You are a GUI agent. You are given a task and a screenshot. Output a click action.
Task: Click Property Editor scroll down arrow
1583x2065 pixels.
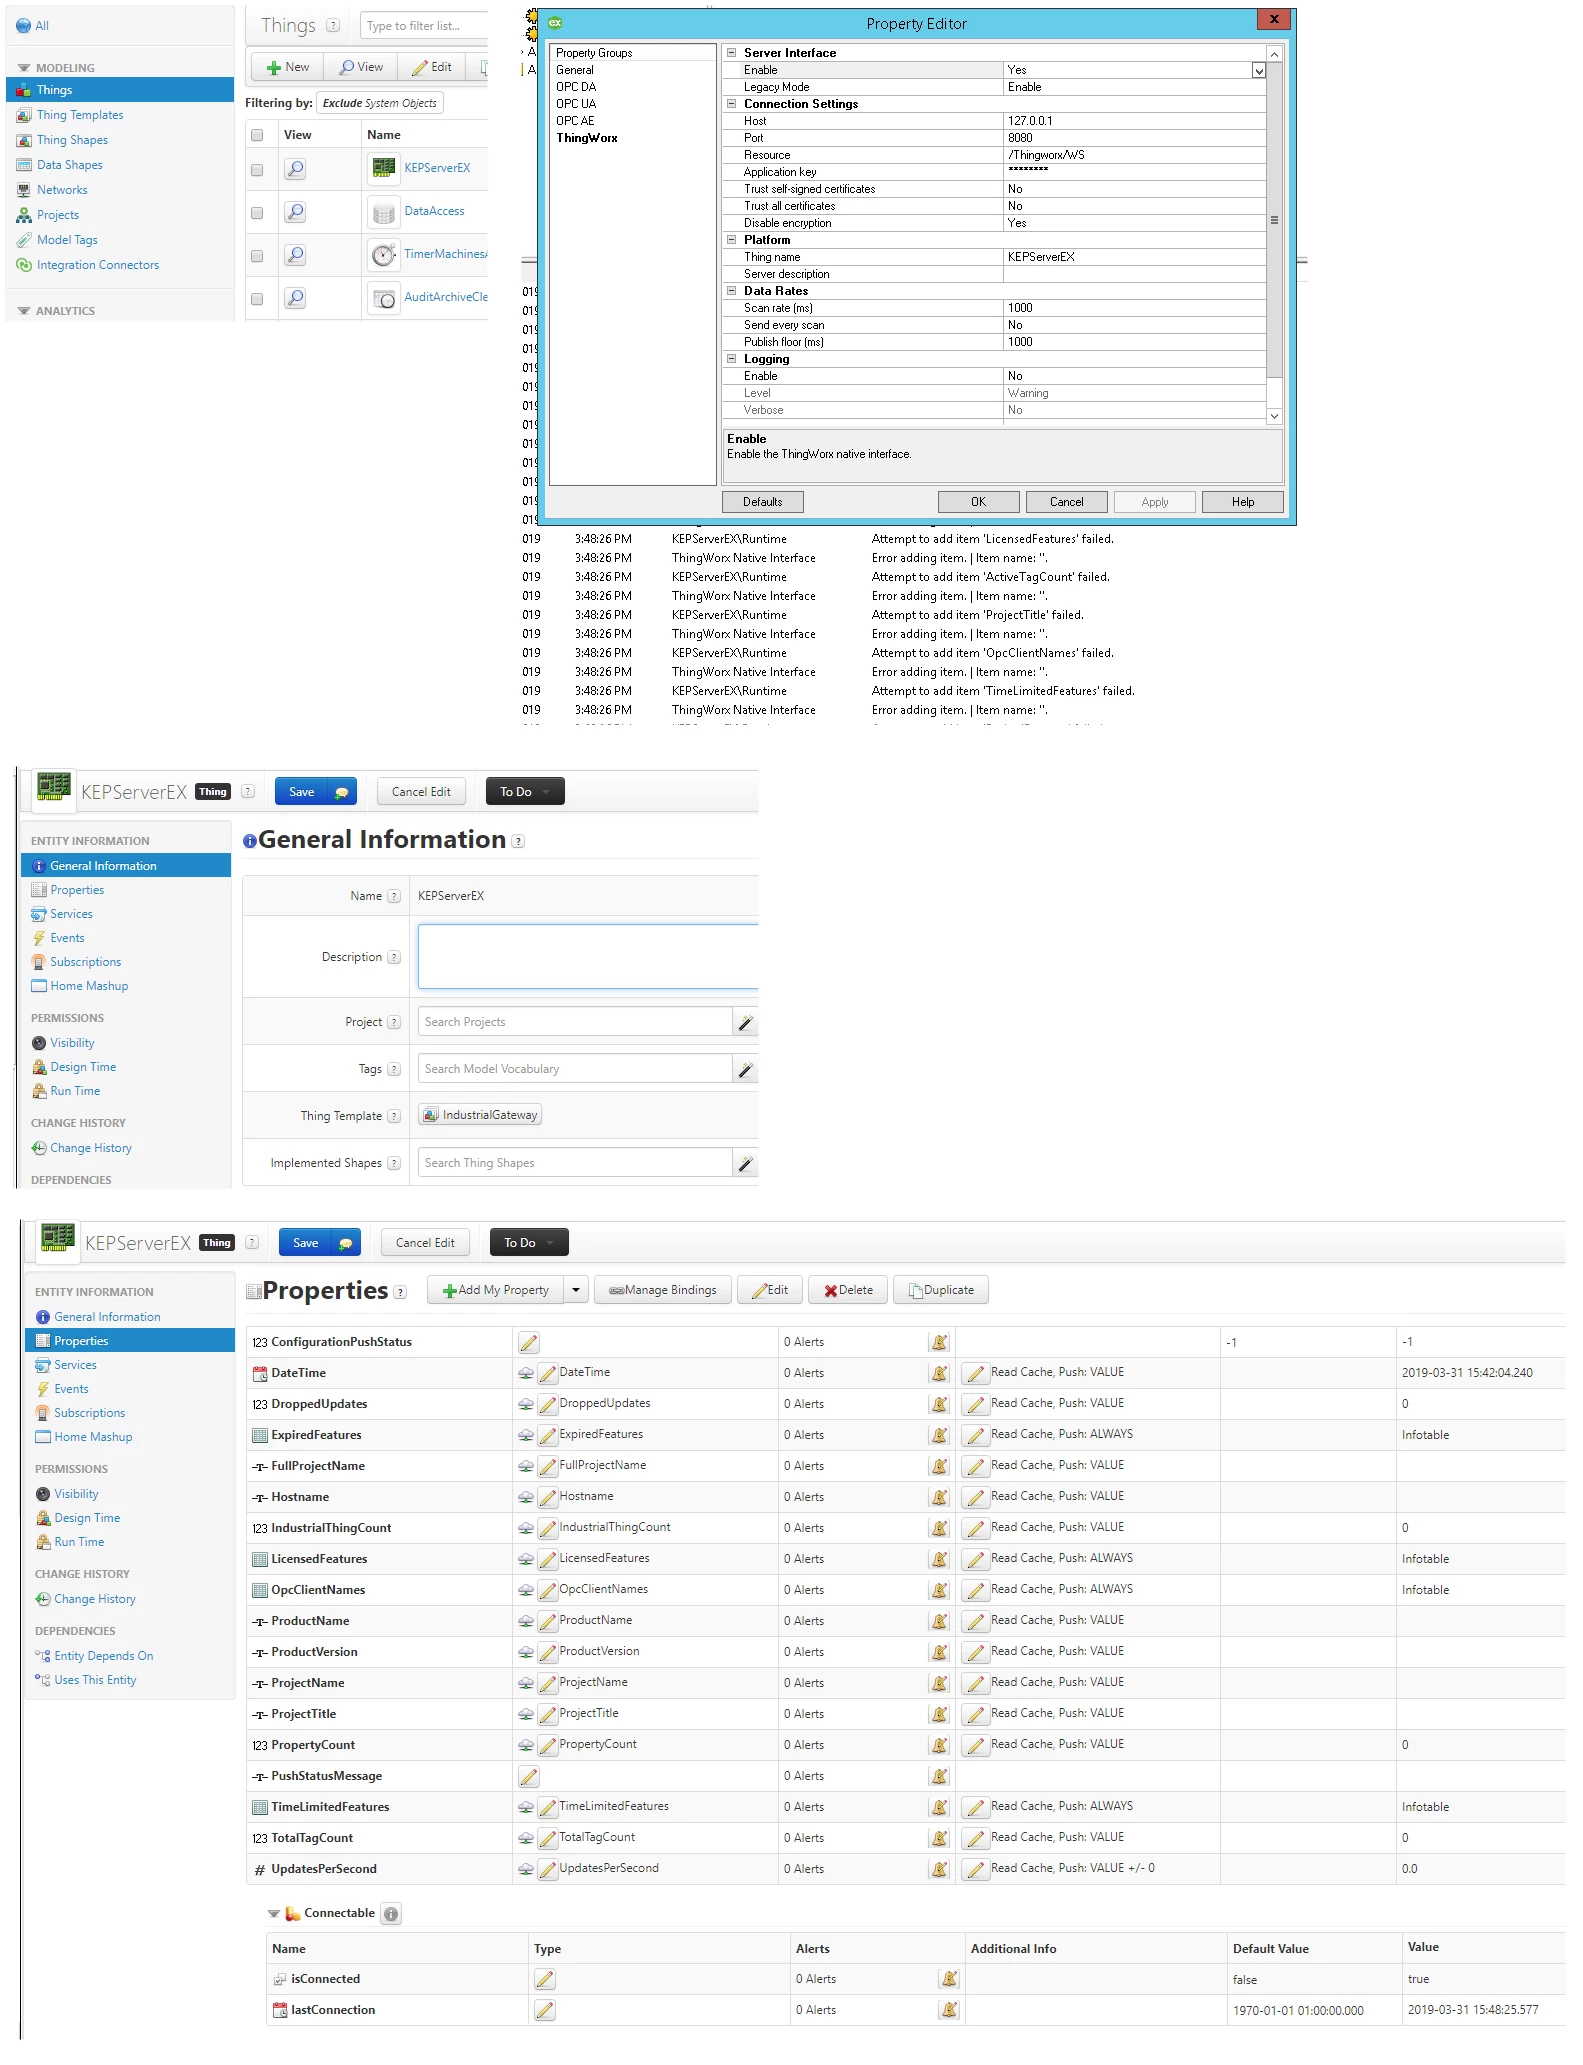[x=1274, y=416]
